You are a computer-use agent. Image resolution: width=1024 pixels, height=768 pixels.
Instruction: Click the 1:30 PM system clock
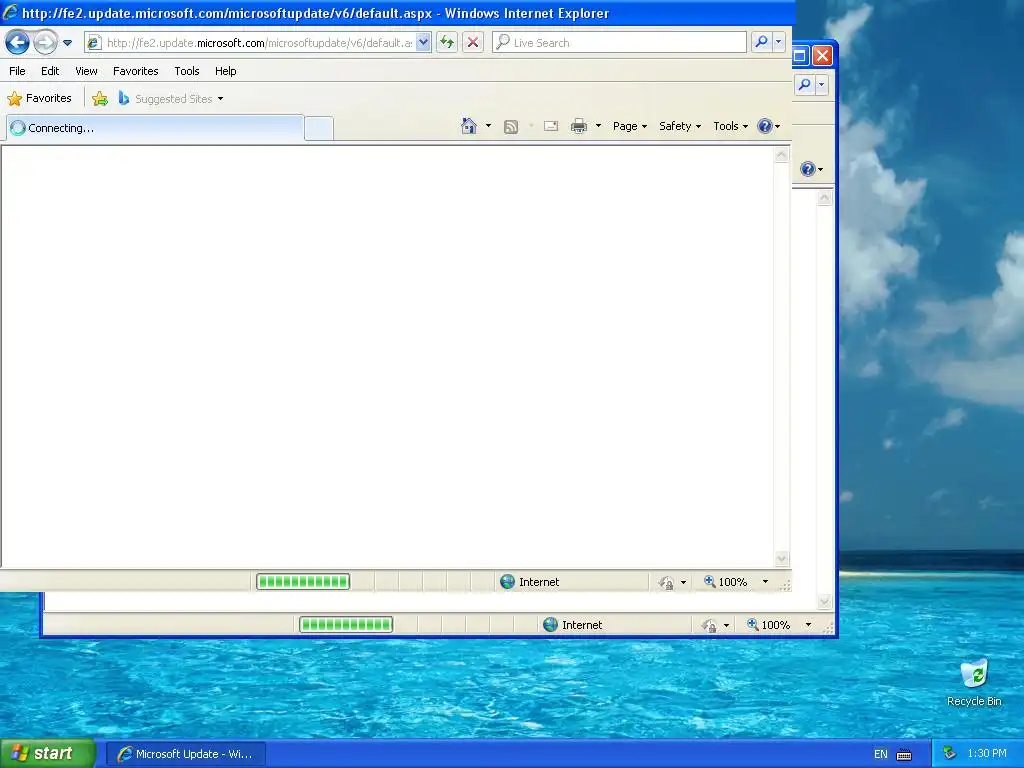[x=987, y=754]
